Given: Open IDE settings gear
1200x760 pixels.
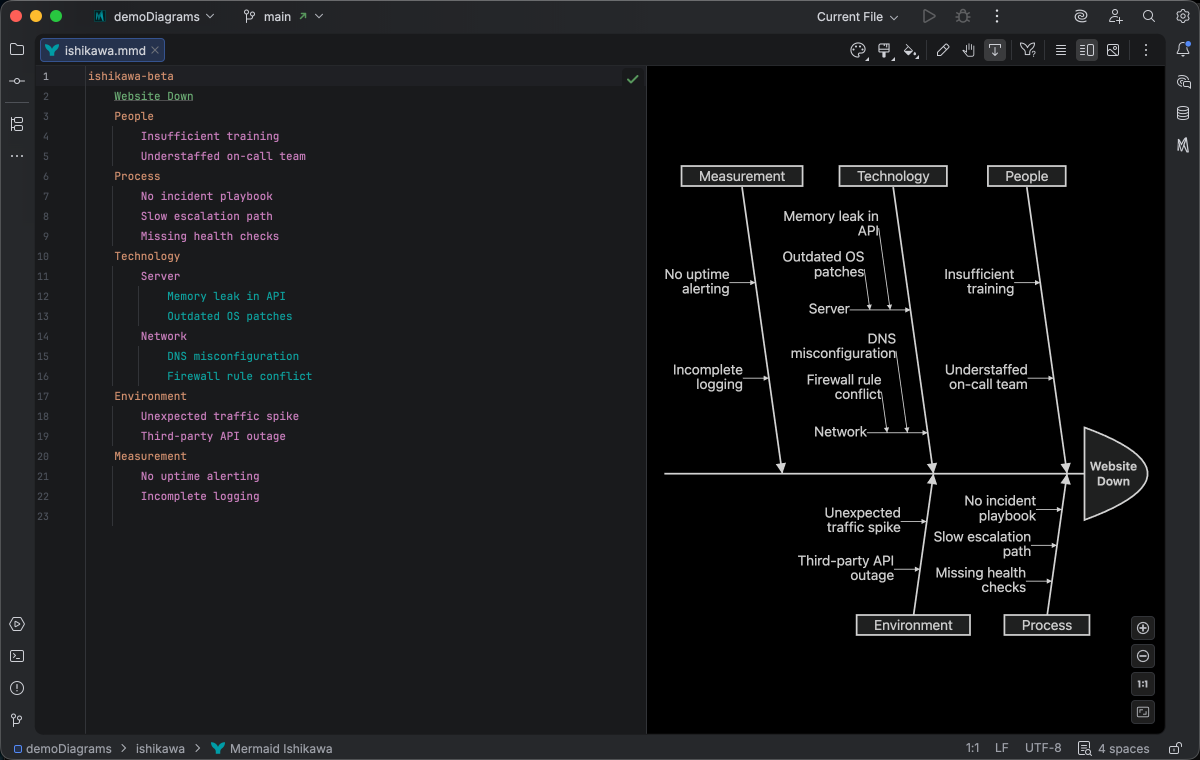Looking at the screenshot, I should pos(1183,16).
